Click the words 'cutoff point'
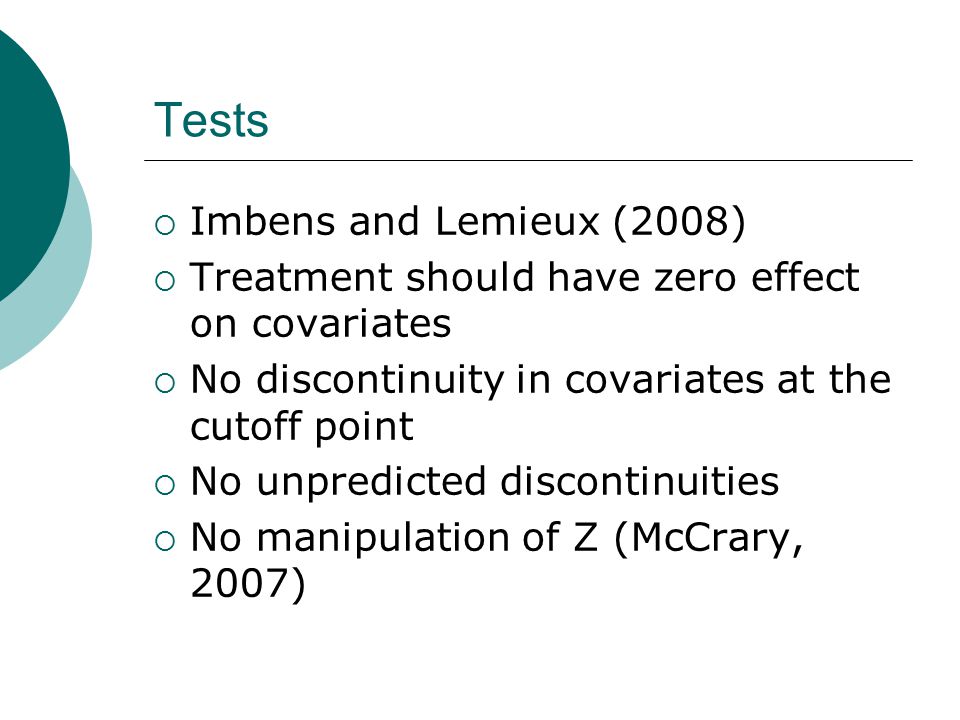 pos(302,427)
